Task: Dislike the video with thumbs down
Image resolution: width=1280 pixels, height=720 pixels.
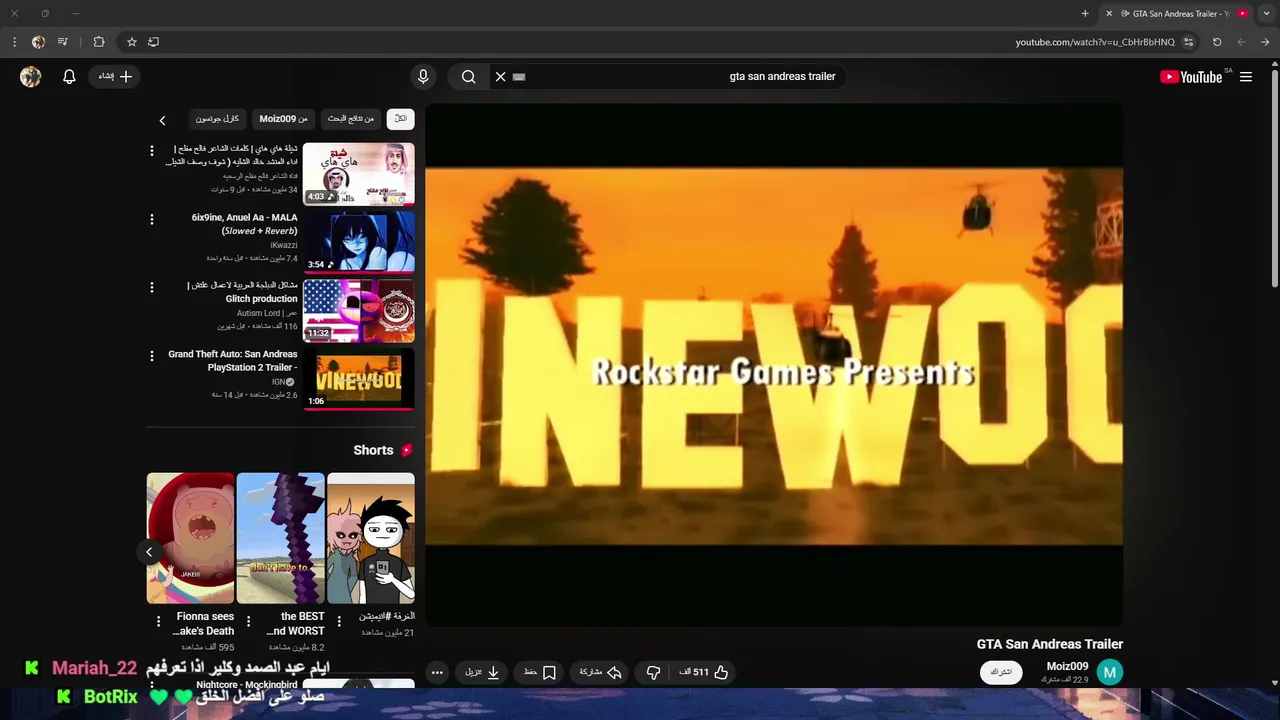Action: (653, 673)
